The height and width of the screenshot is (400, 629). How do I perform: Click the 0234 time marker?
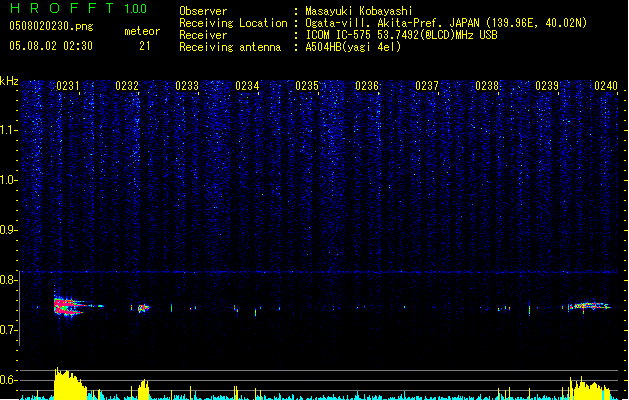247,86
